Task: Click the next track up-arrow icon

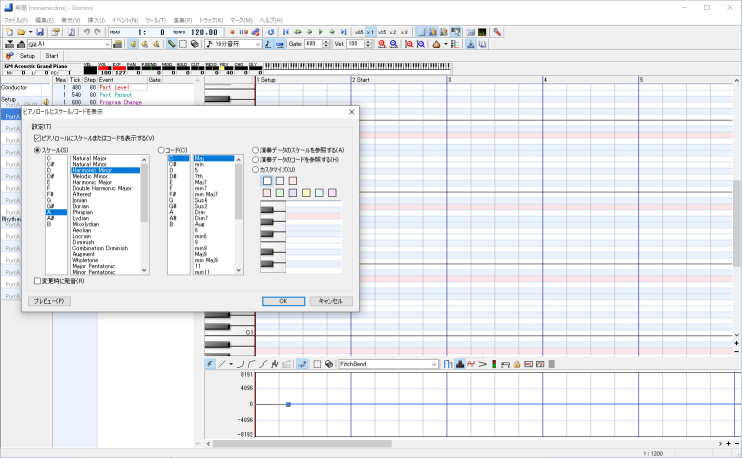Action: tap(21, 44)
